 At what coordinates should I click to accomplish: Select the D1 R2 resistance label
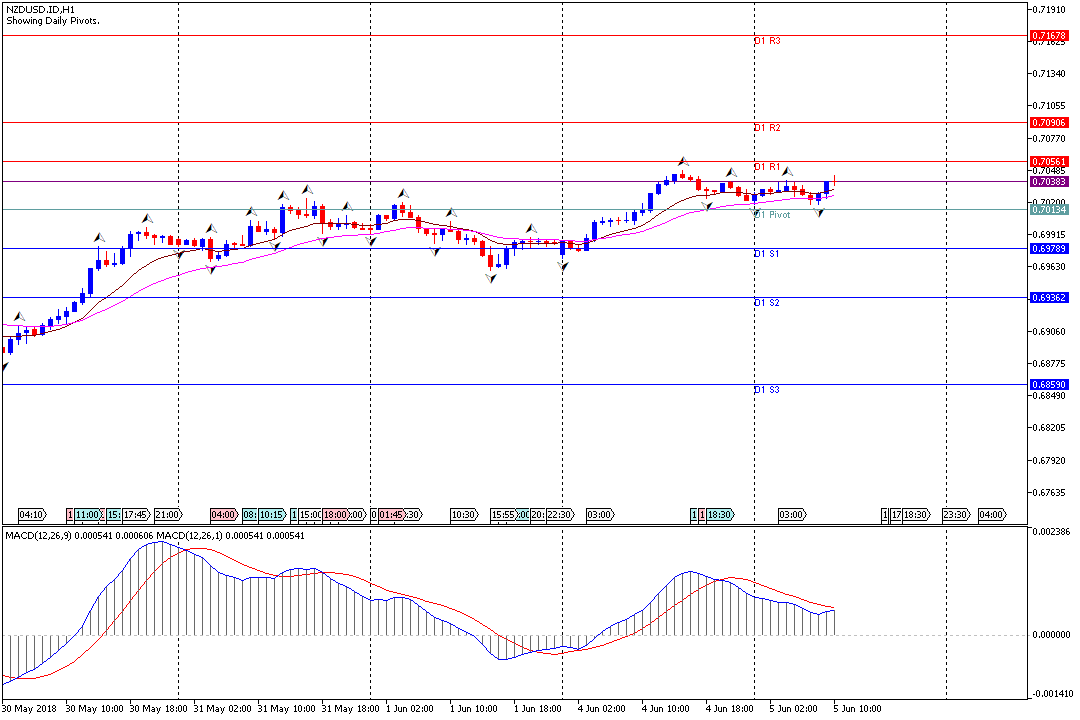click(767, 128)
